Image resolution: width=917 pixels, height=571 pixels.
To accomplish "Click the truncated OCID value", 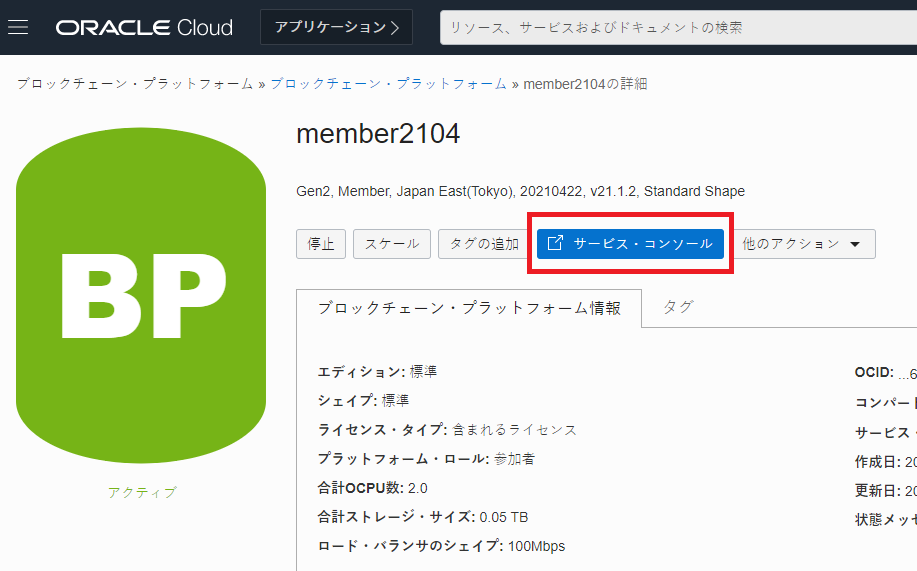I will [906, 373].
